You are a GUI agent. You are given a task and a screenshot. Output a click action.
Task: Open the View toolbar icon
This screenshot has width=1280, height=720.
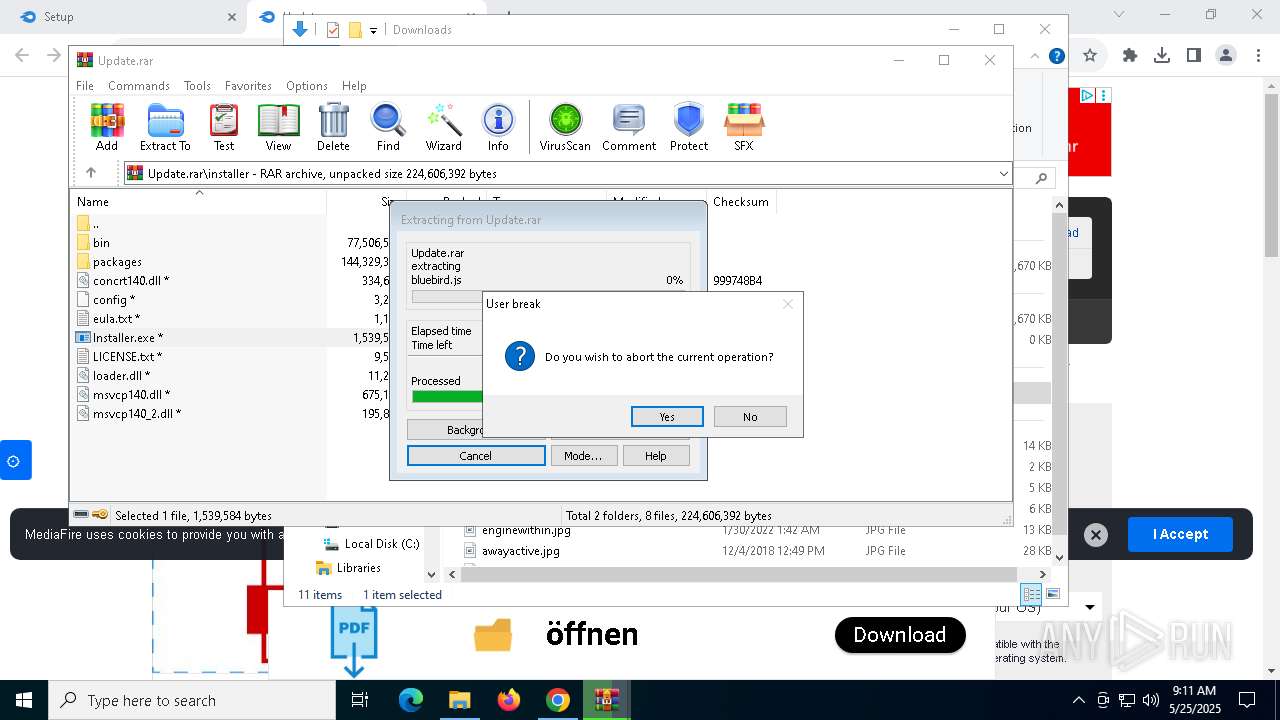point(278,127)
